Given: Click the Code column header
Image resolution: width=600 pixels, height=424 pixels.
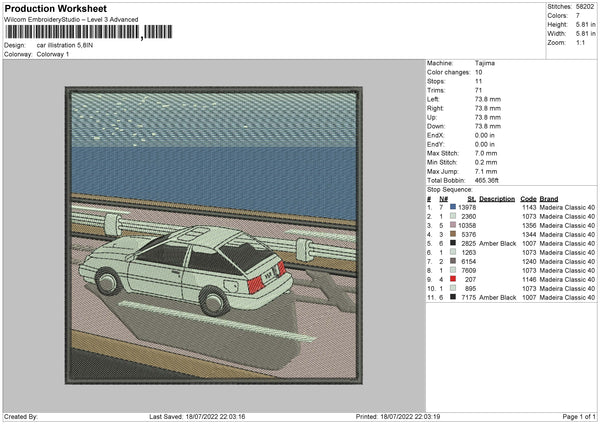Looking at the screenshot, I should tap(528, 199).
